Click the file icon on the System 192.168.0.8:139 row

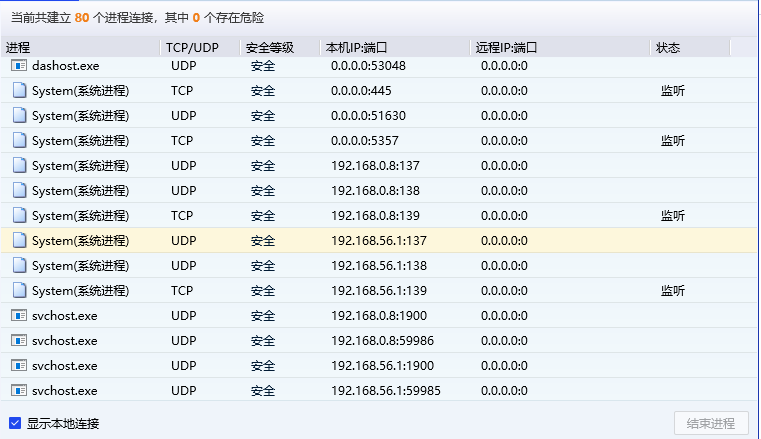tap(19, 215)
